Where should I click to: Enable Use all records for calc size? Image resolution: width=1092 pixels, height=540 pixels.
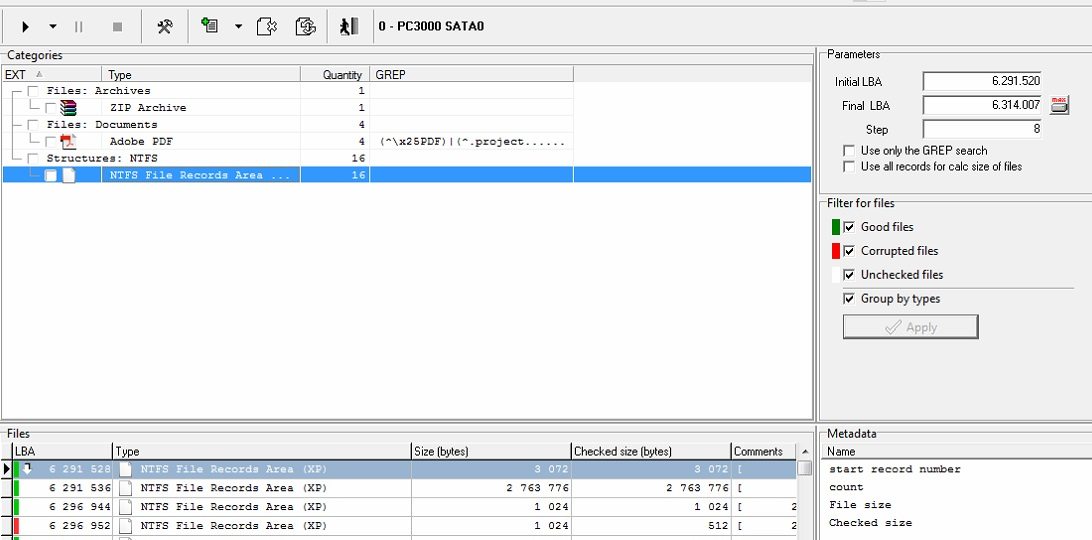click(849, 167)
